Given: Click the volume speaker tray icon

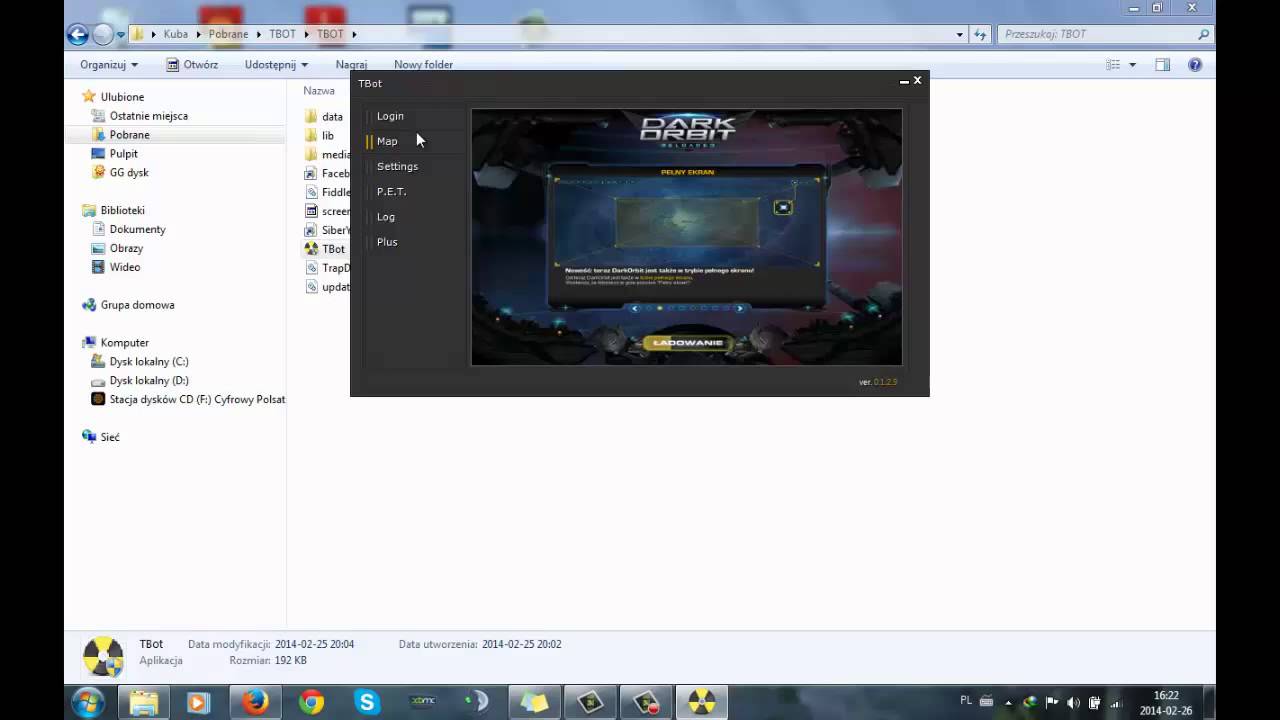Looking at the screenshot, I should point(1074,702).
